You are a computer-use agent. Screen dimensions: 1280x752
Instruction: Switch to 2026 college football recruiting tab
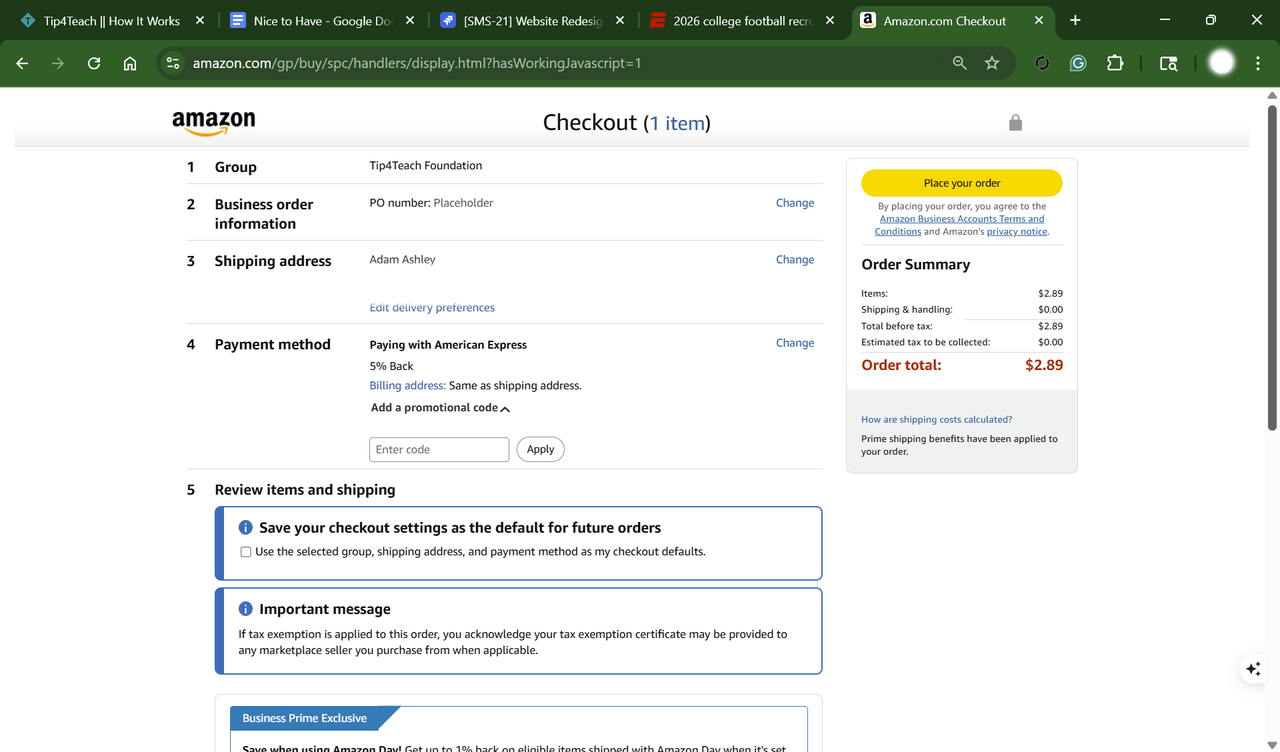(x=741, y=20)
